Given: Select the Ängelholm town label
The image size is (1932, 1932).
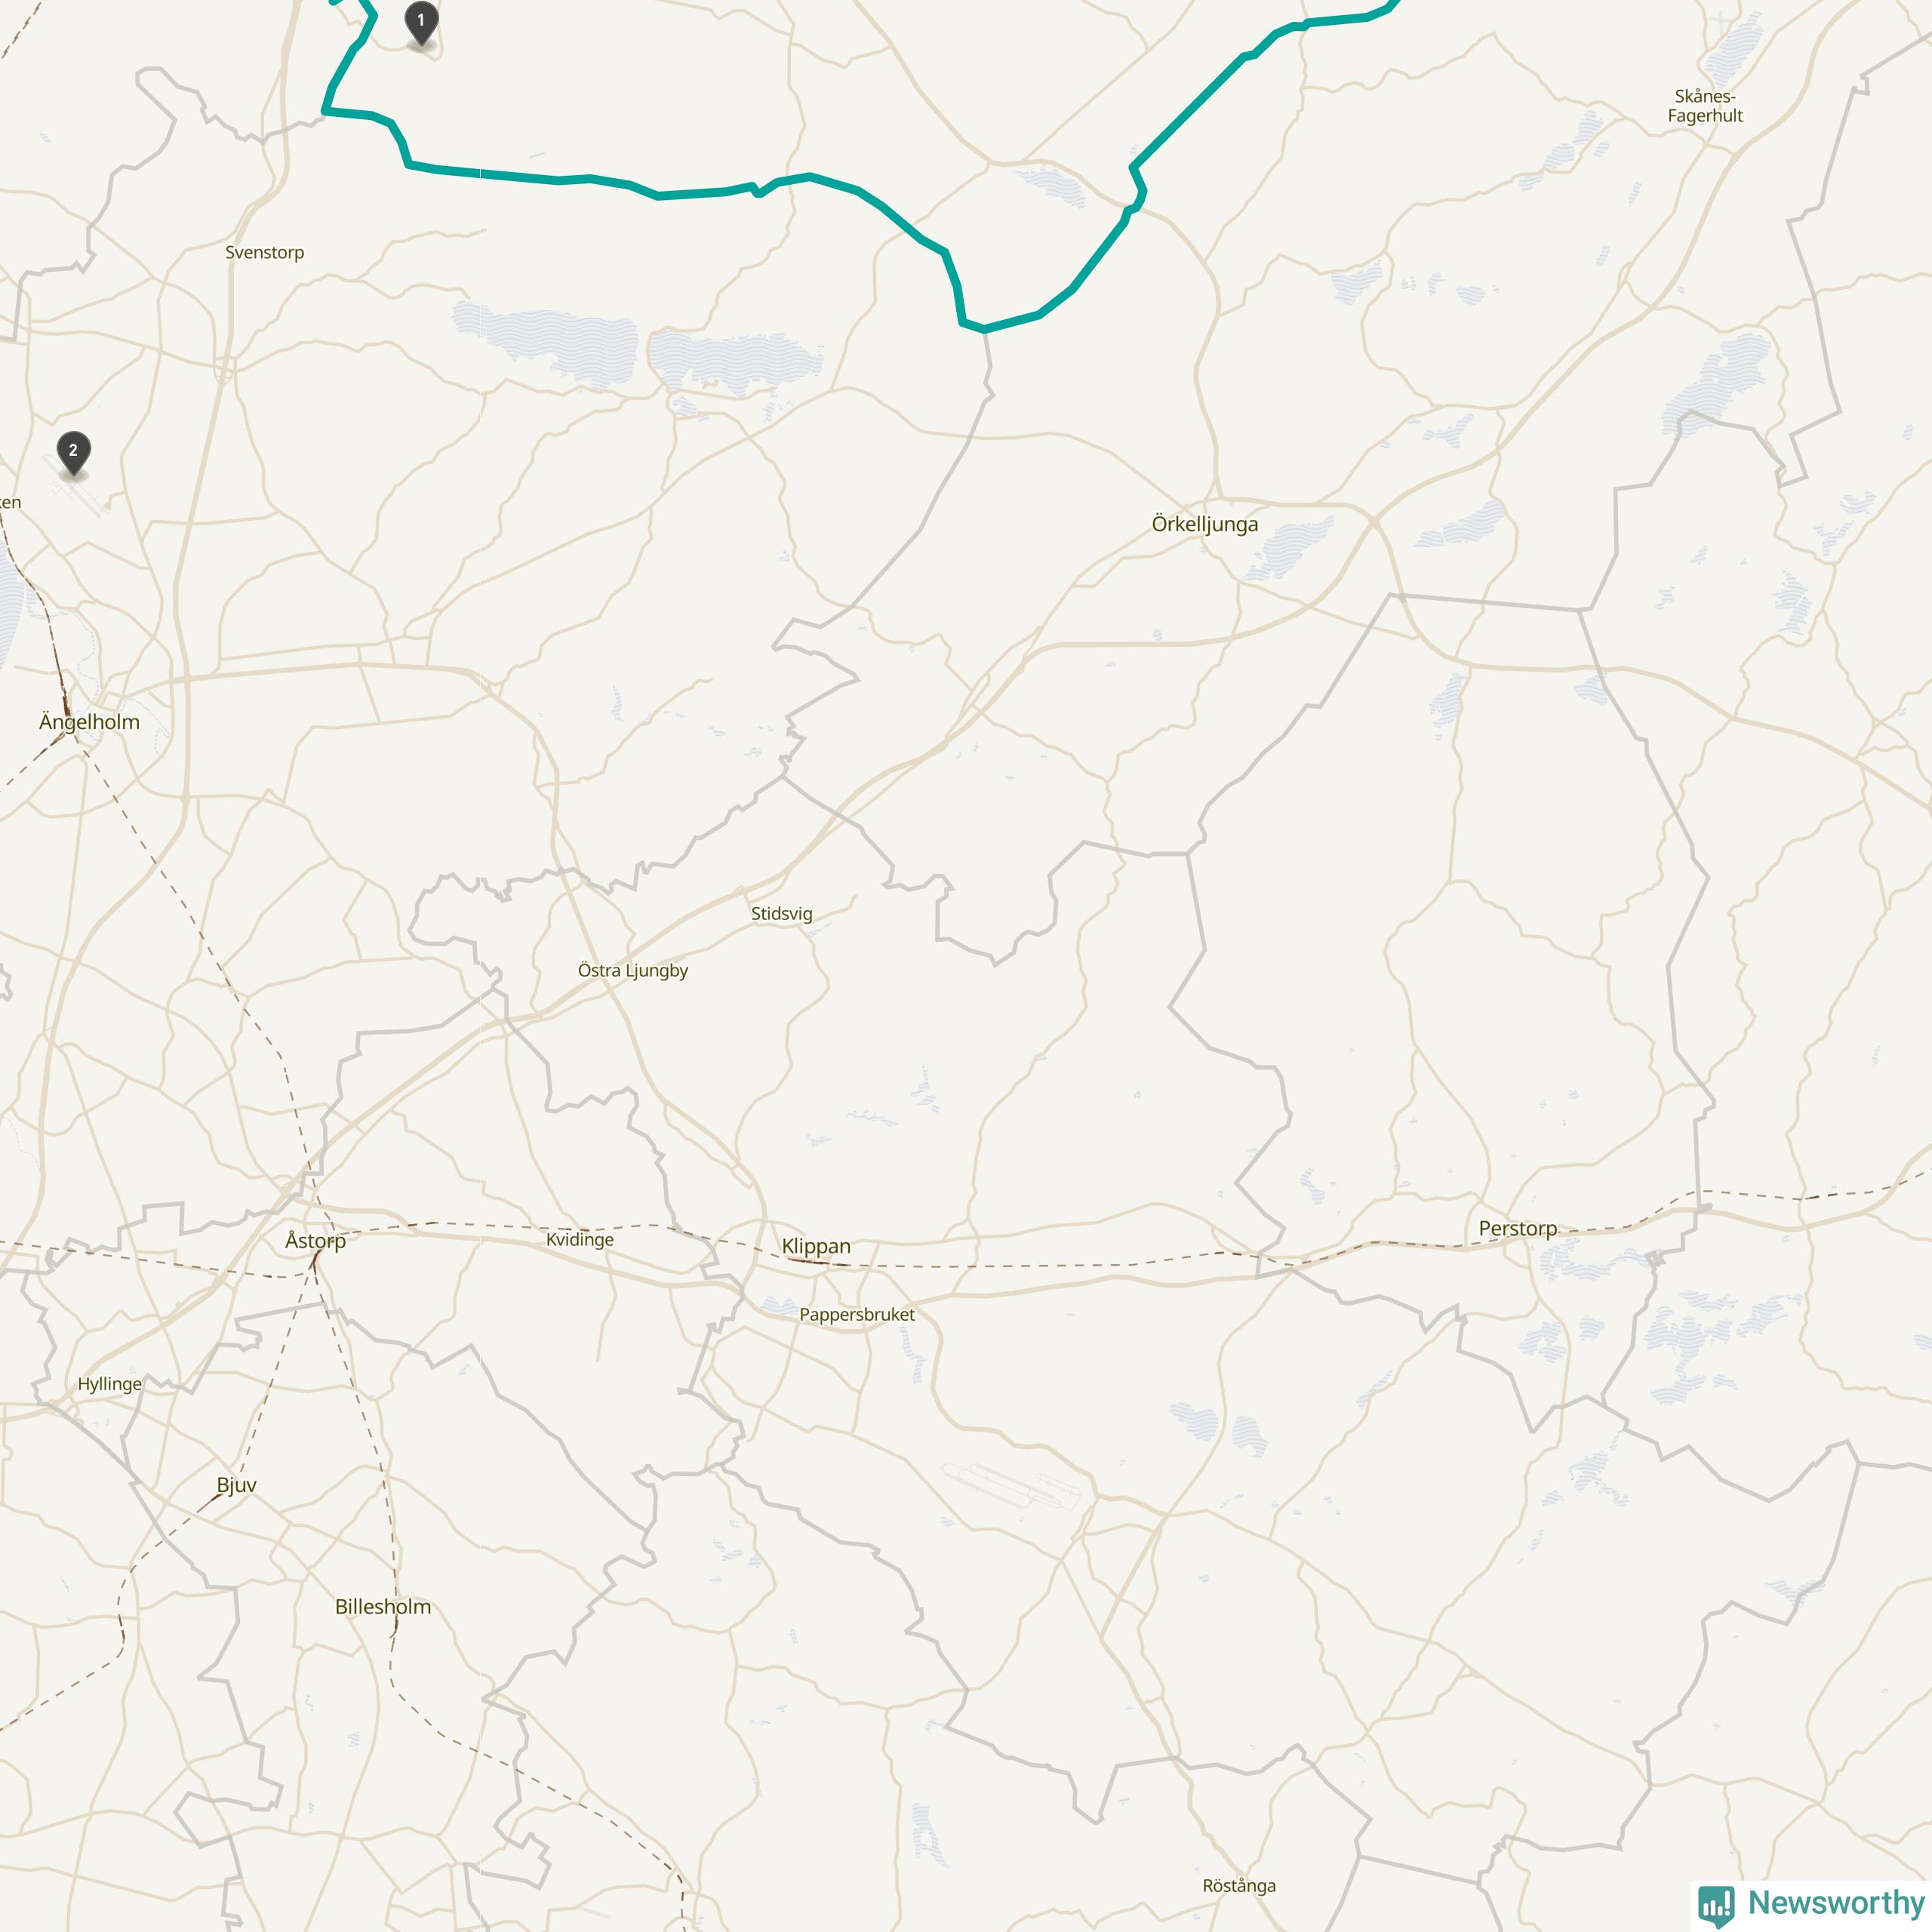Looking at the screenshot, I should 89,722.
